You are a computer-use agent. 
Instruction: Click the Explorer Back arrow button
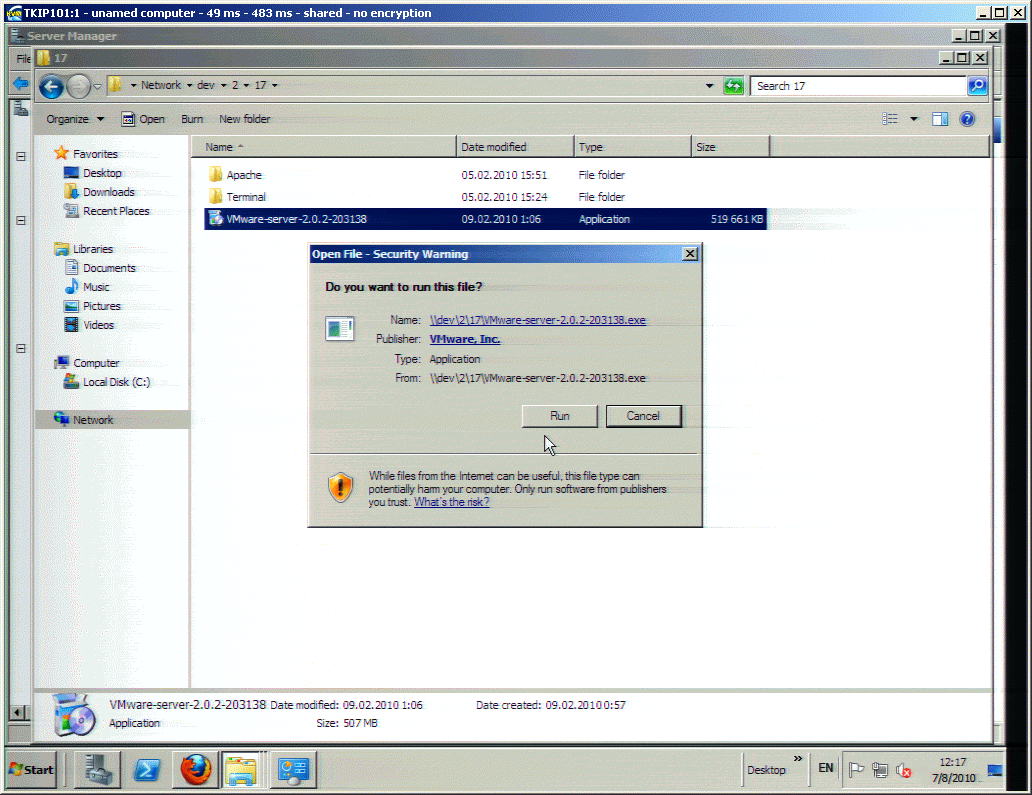pos(51,86)
